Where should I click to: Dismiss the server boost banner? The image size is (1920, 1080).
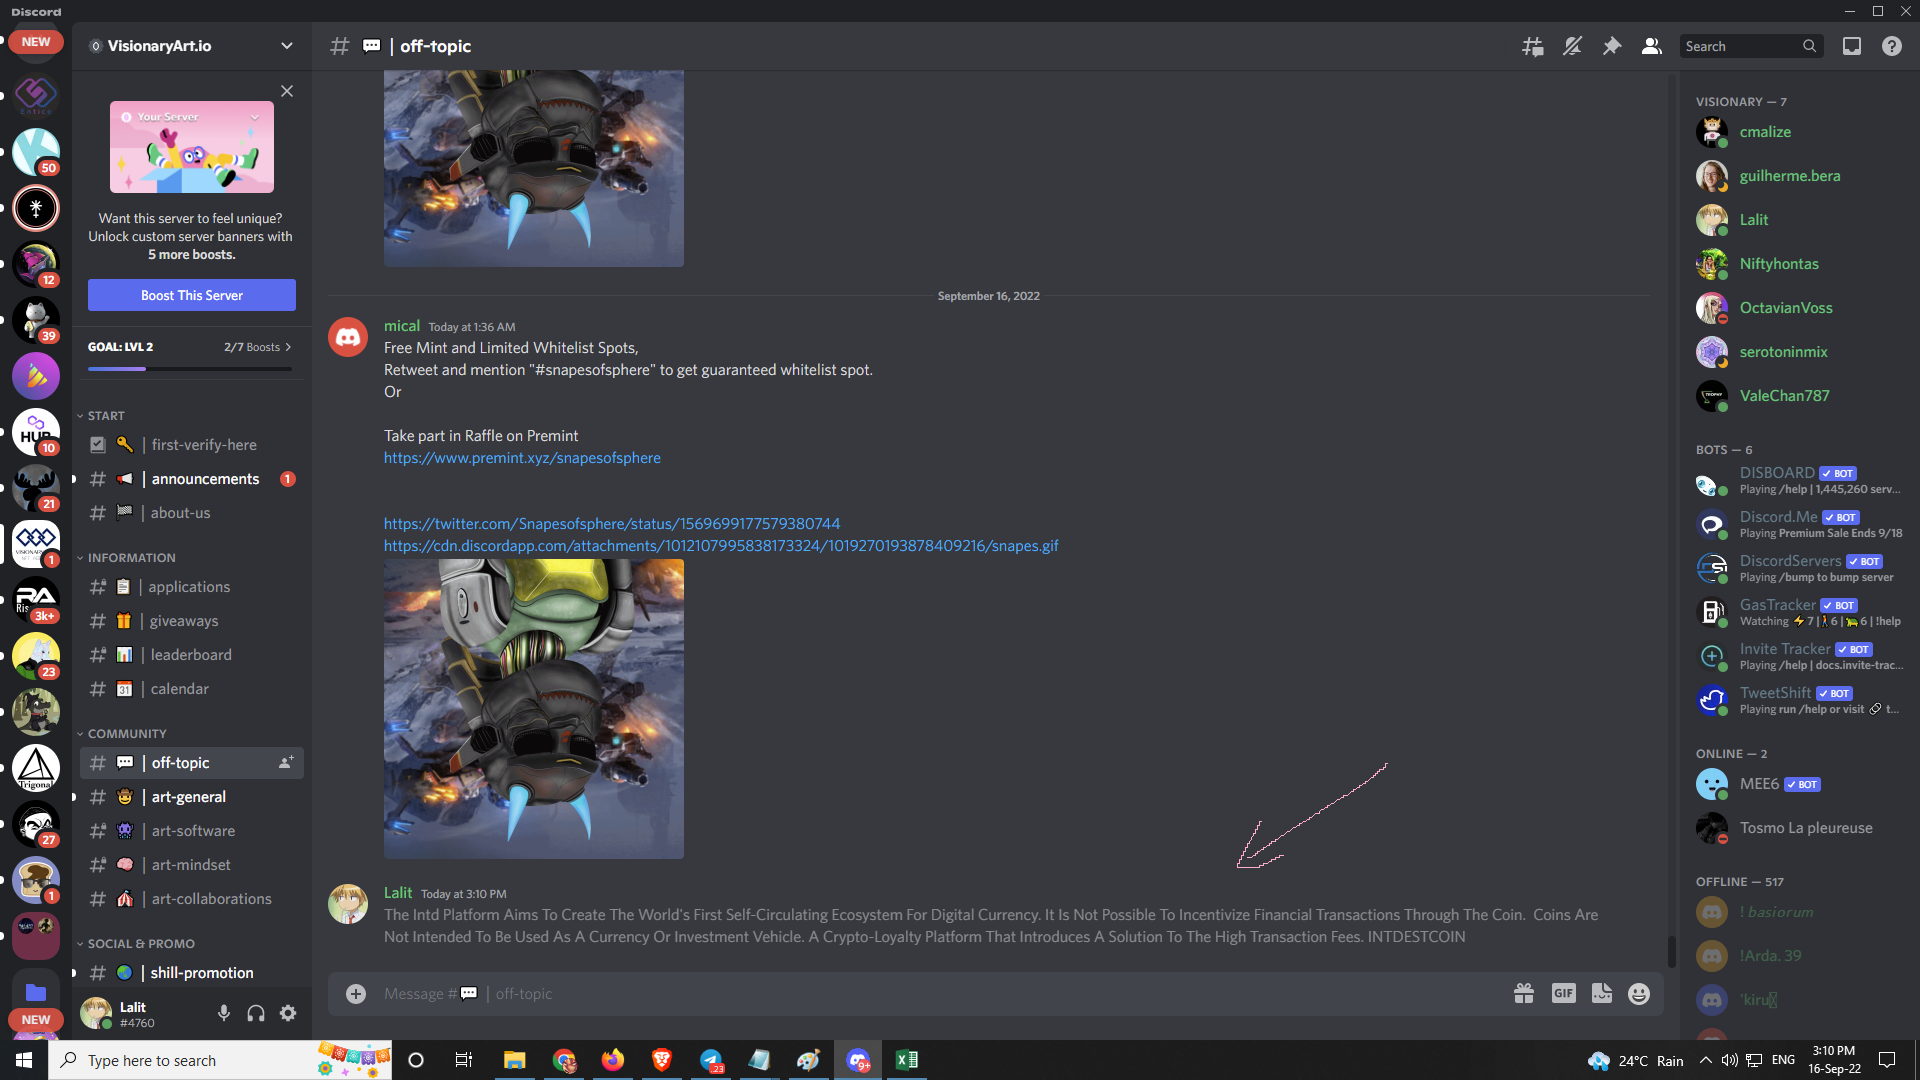click(x=287, y=91)
